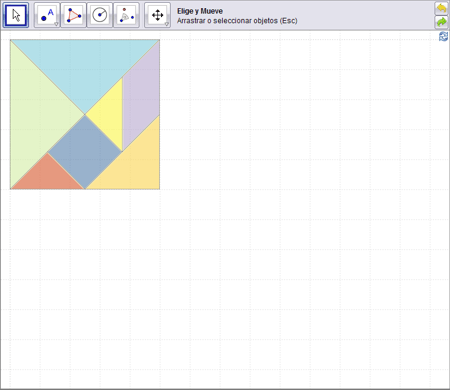Select the Move Graphics View tool
Screen dimensions: 450x390
157,15
